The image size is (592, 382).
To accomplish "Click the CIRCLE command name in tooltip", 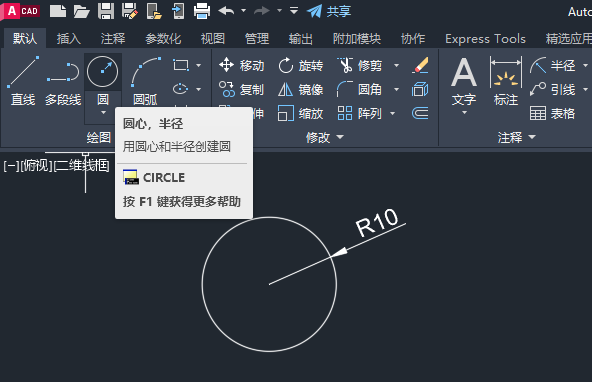I will coord(164,177).
